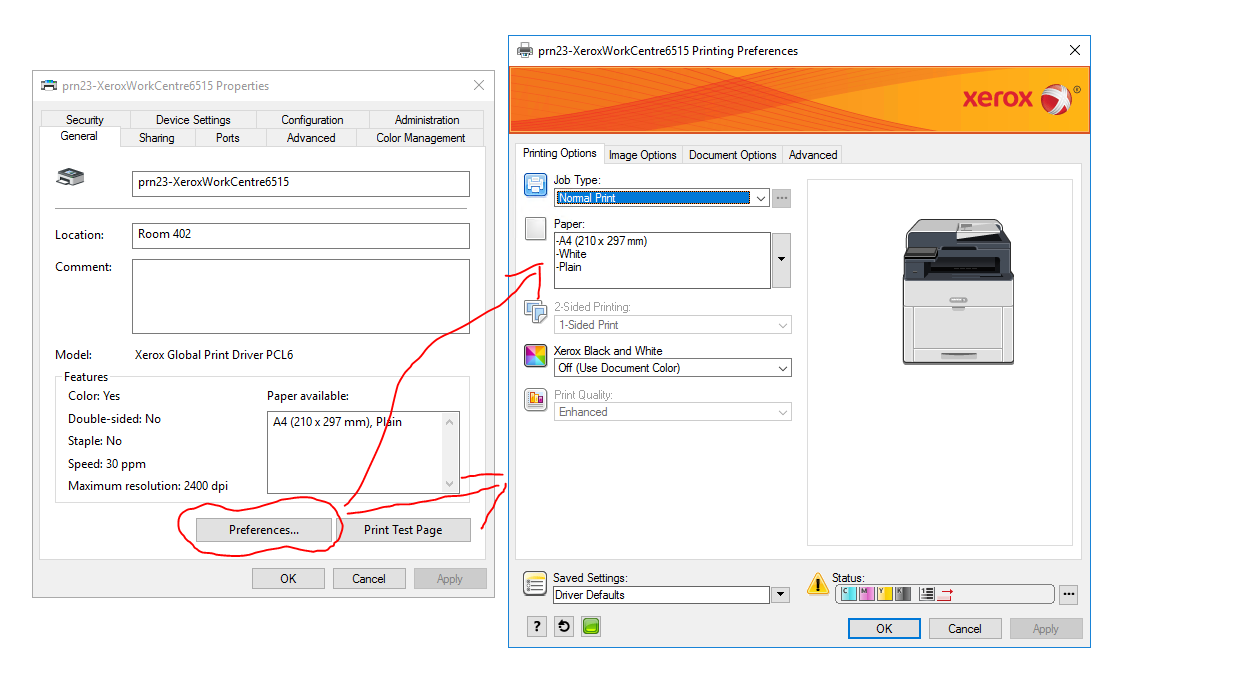The height and width of the screenshot is (698, 1259).
Task: Click the Paper sheet icon
Action: tap(536, 229)
